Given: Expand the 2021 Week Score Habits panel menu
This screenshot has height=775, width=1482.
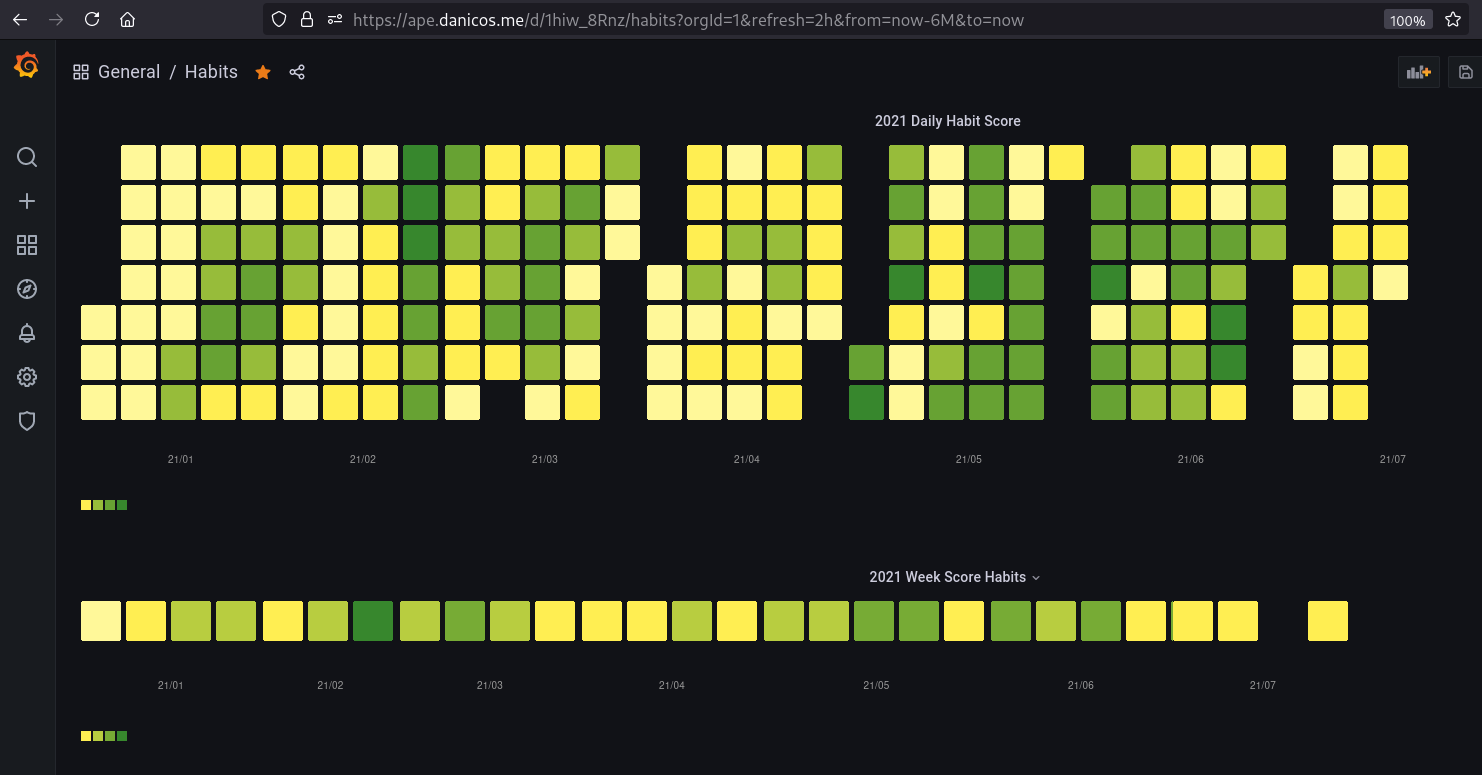Looking at the screenshot, I should click(x=947, y=577).
